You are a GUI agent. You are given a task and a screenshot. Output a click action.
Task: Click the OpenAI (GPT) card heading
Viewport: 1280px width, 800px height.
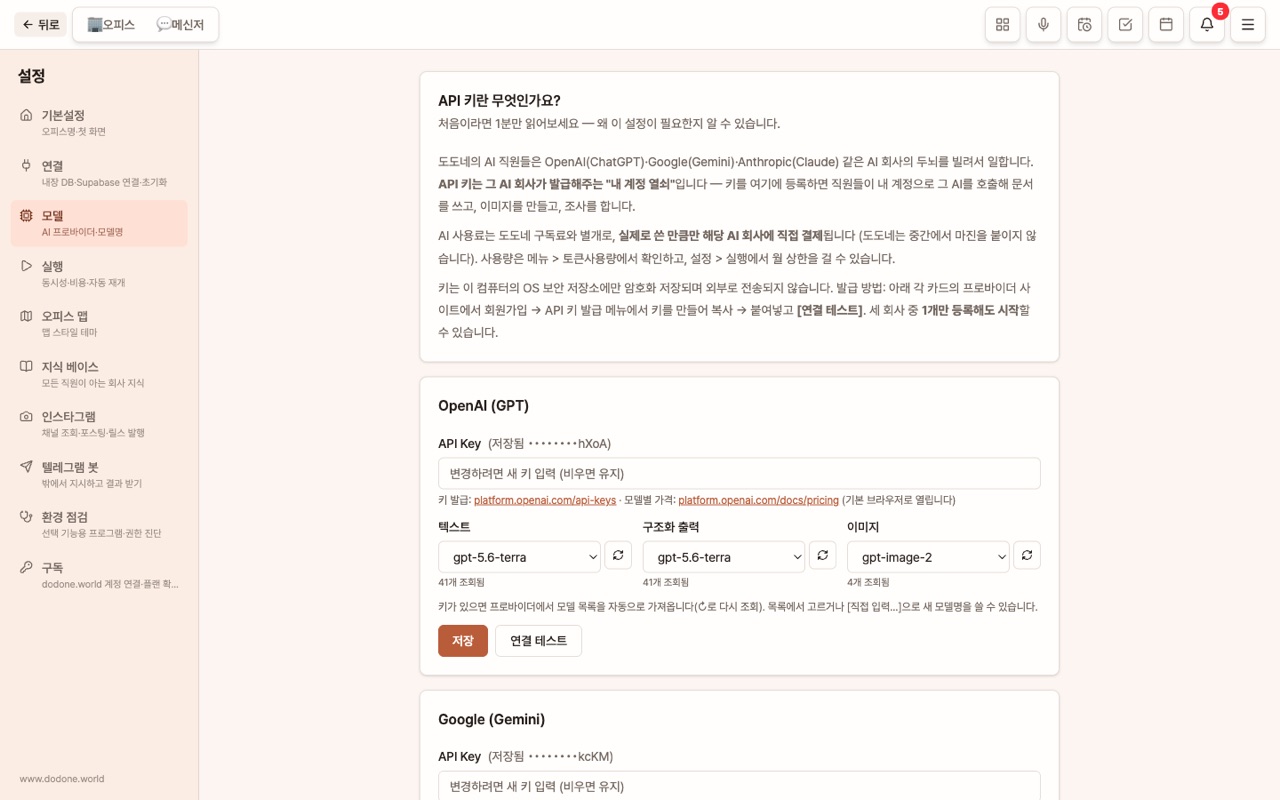click(484, 406)
